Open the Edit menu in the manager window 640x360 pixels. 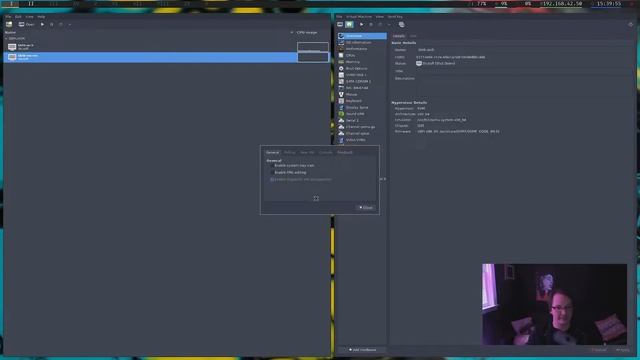[x=18, y=17]
